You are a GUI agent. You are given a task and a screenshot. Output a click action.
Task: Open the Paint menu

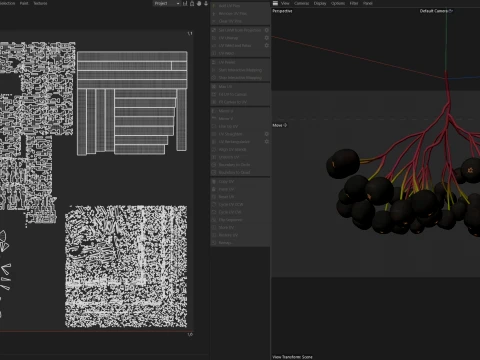tap(24, 3)
